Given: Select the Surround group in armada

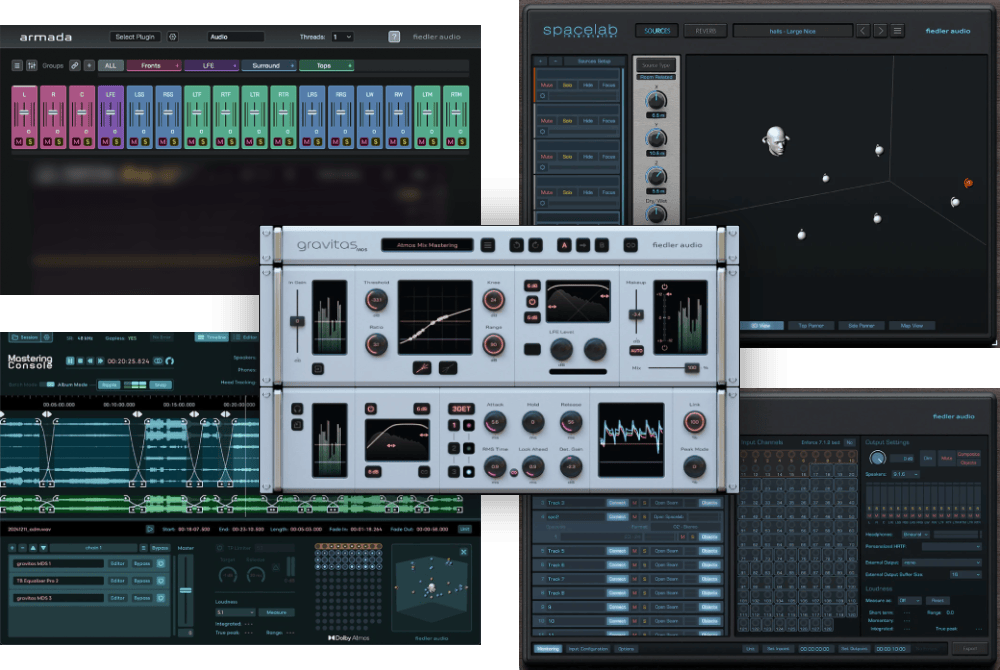Looking at the screenshot, I should click(x=268, y=66).
